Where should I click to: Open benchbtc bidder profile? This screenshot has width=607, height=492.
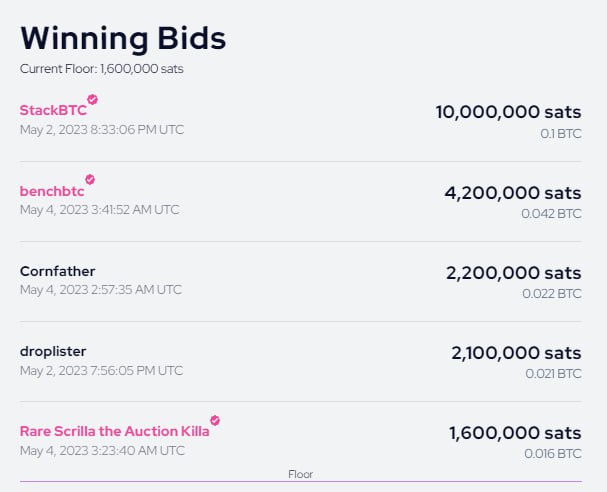(x=52, y=191)
